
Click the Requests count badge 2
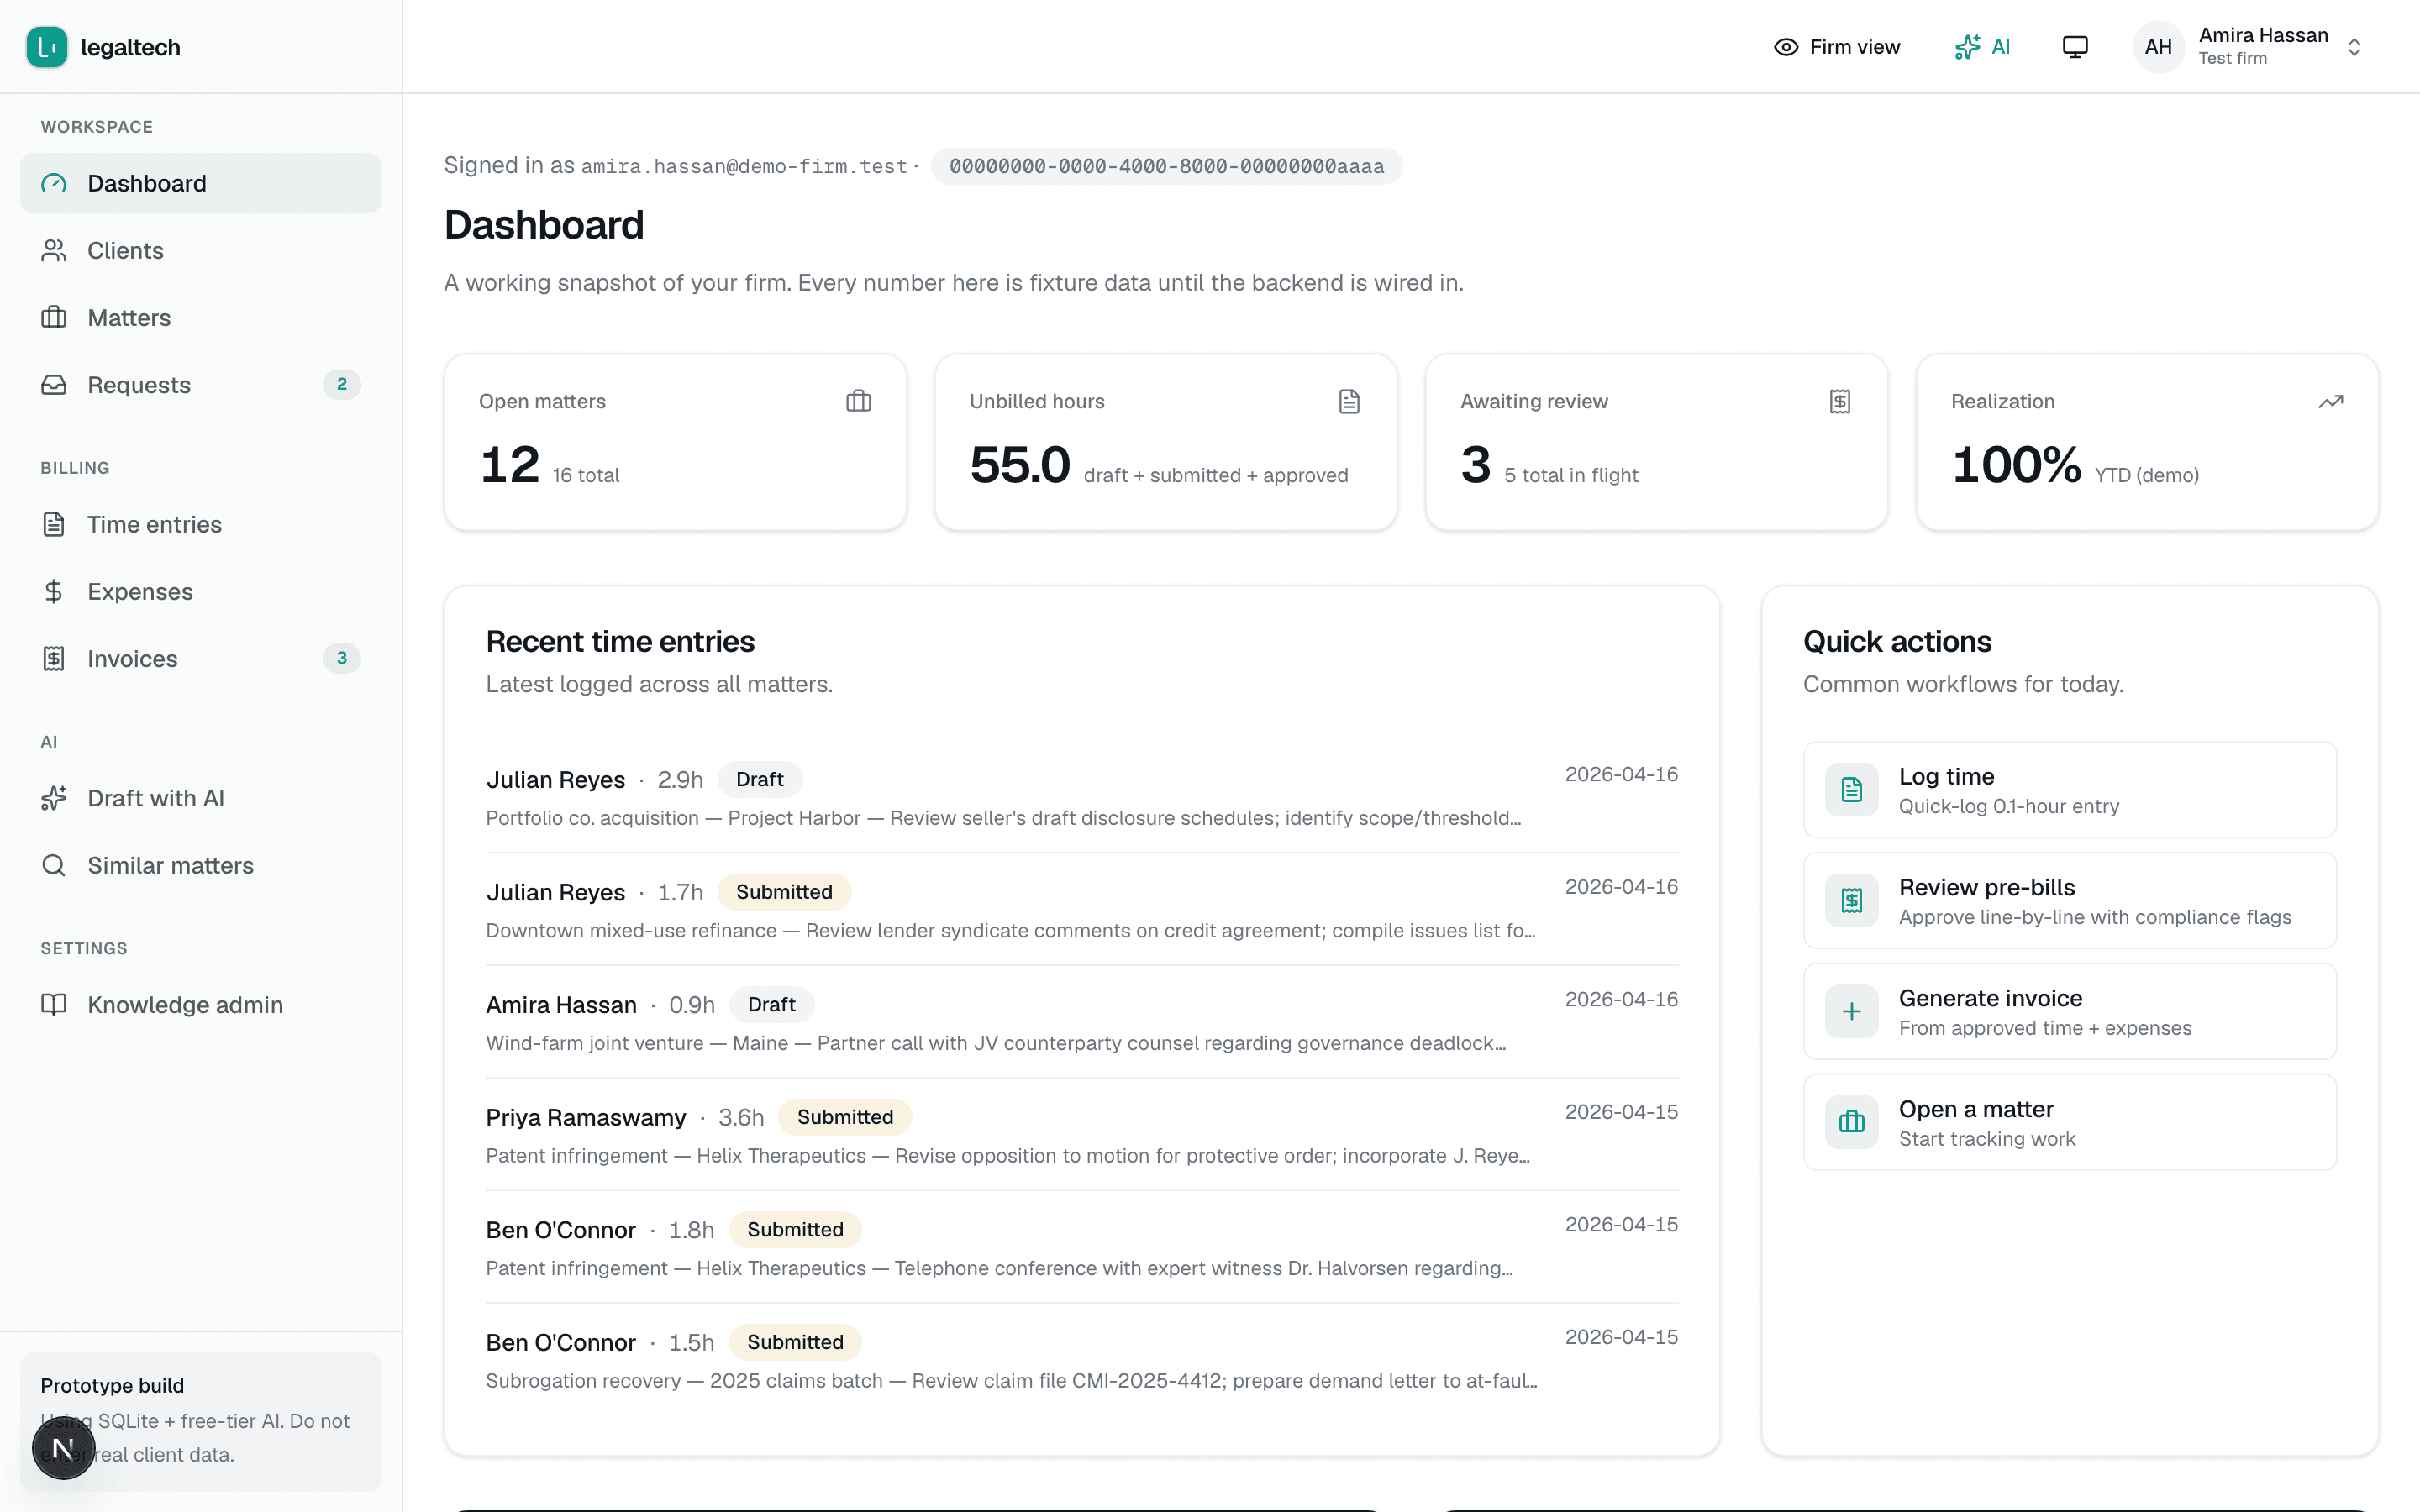click(x=342, y=384)
